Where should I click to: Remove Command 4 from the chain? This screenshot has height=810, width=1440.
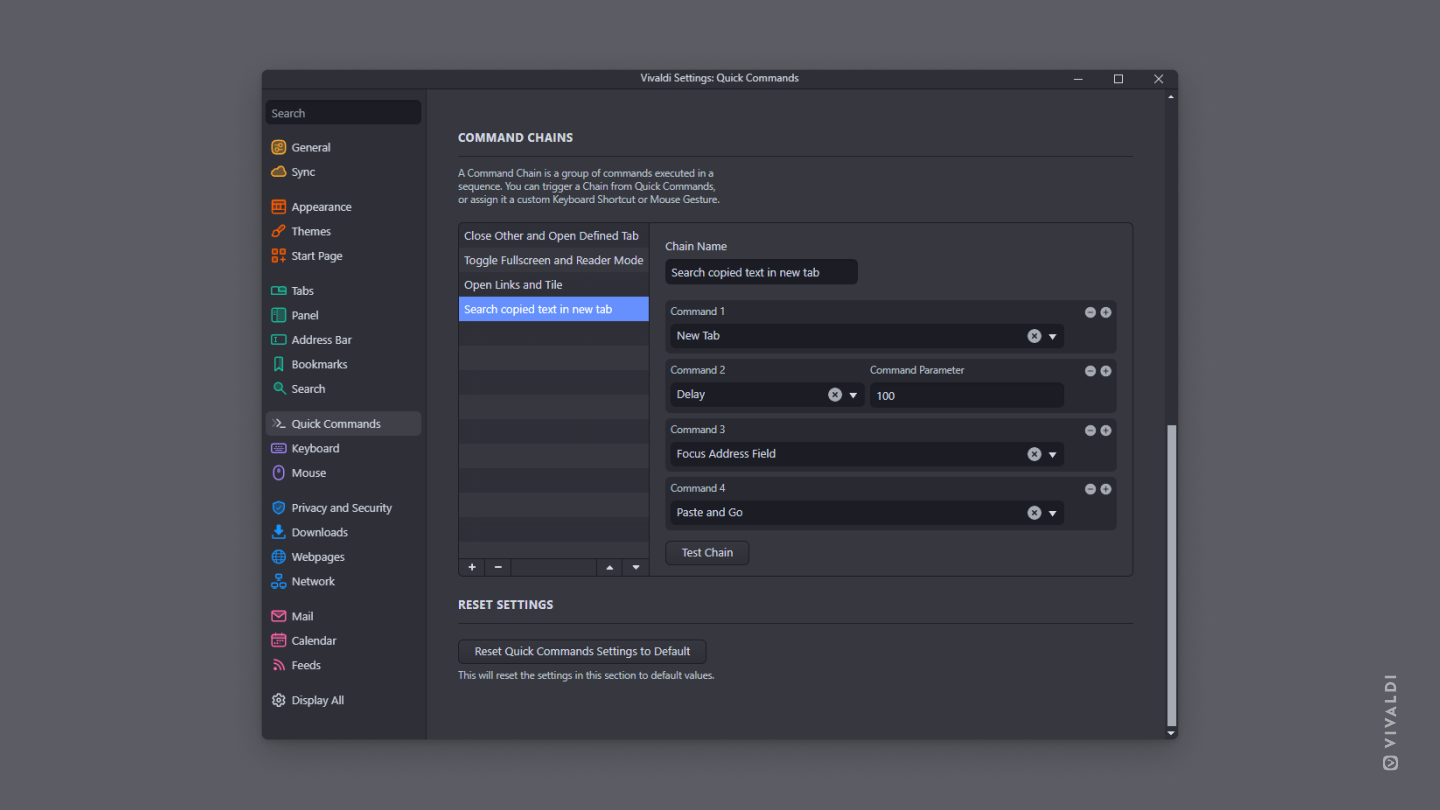pyautogui.click(x=1090, y=489)
